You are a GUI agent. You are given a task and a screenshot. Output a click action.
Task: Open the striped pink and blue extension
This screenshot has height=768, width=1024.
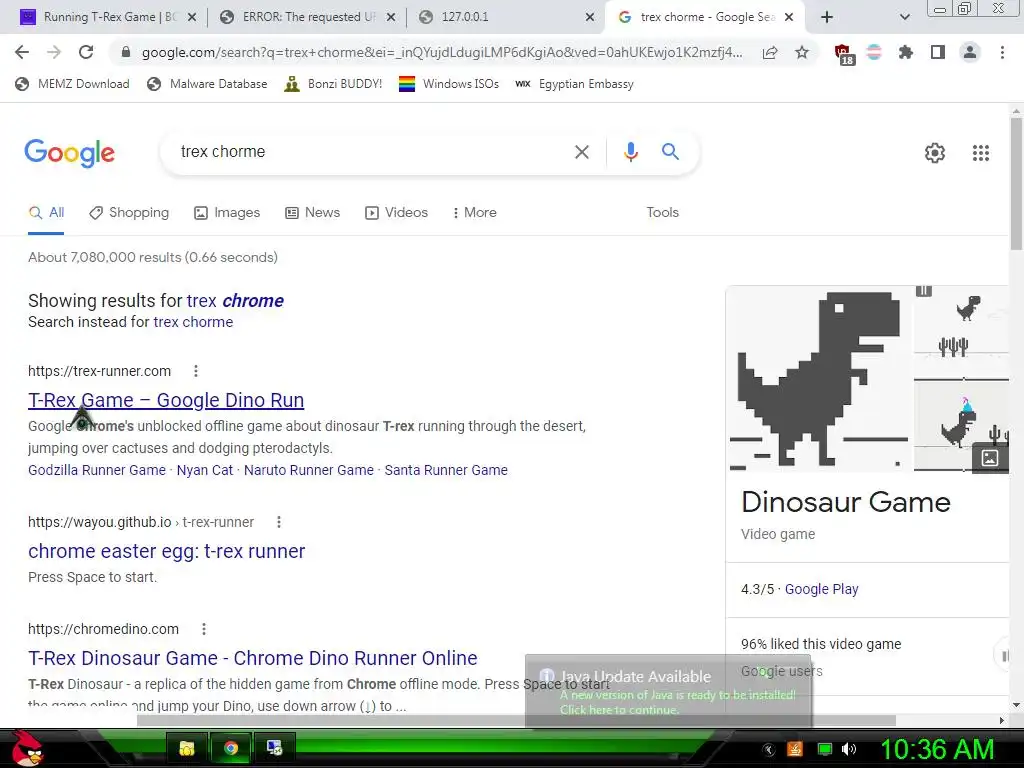874,52
